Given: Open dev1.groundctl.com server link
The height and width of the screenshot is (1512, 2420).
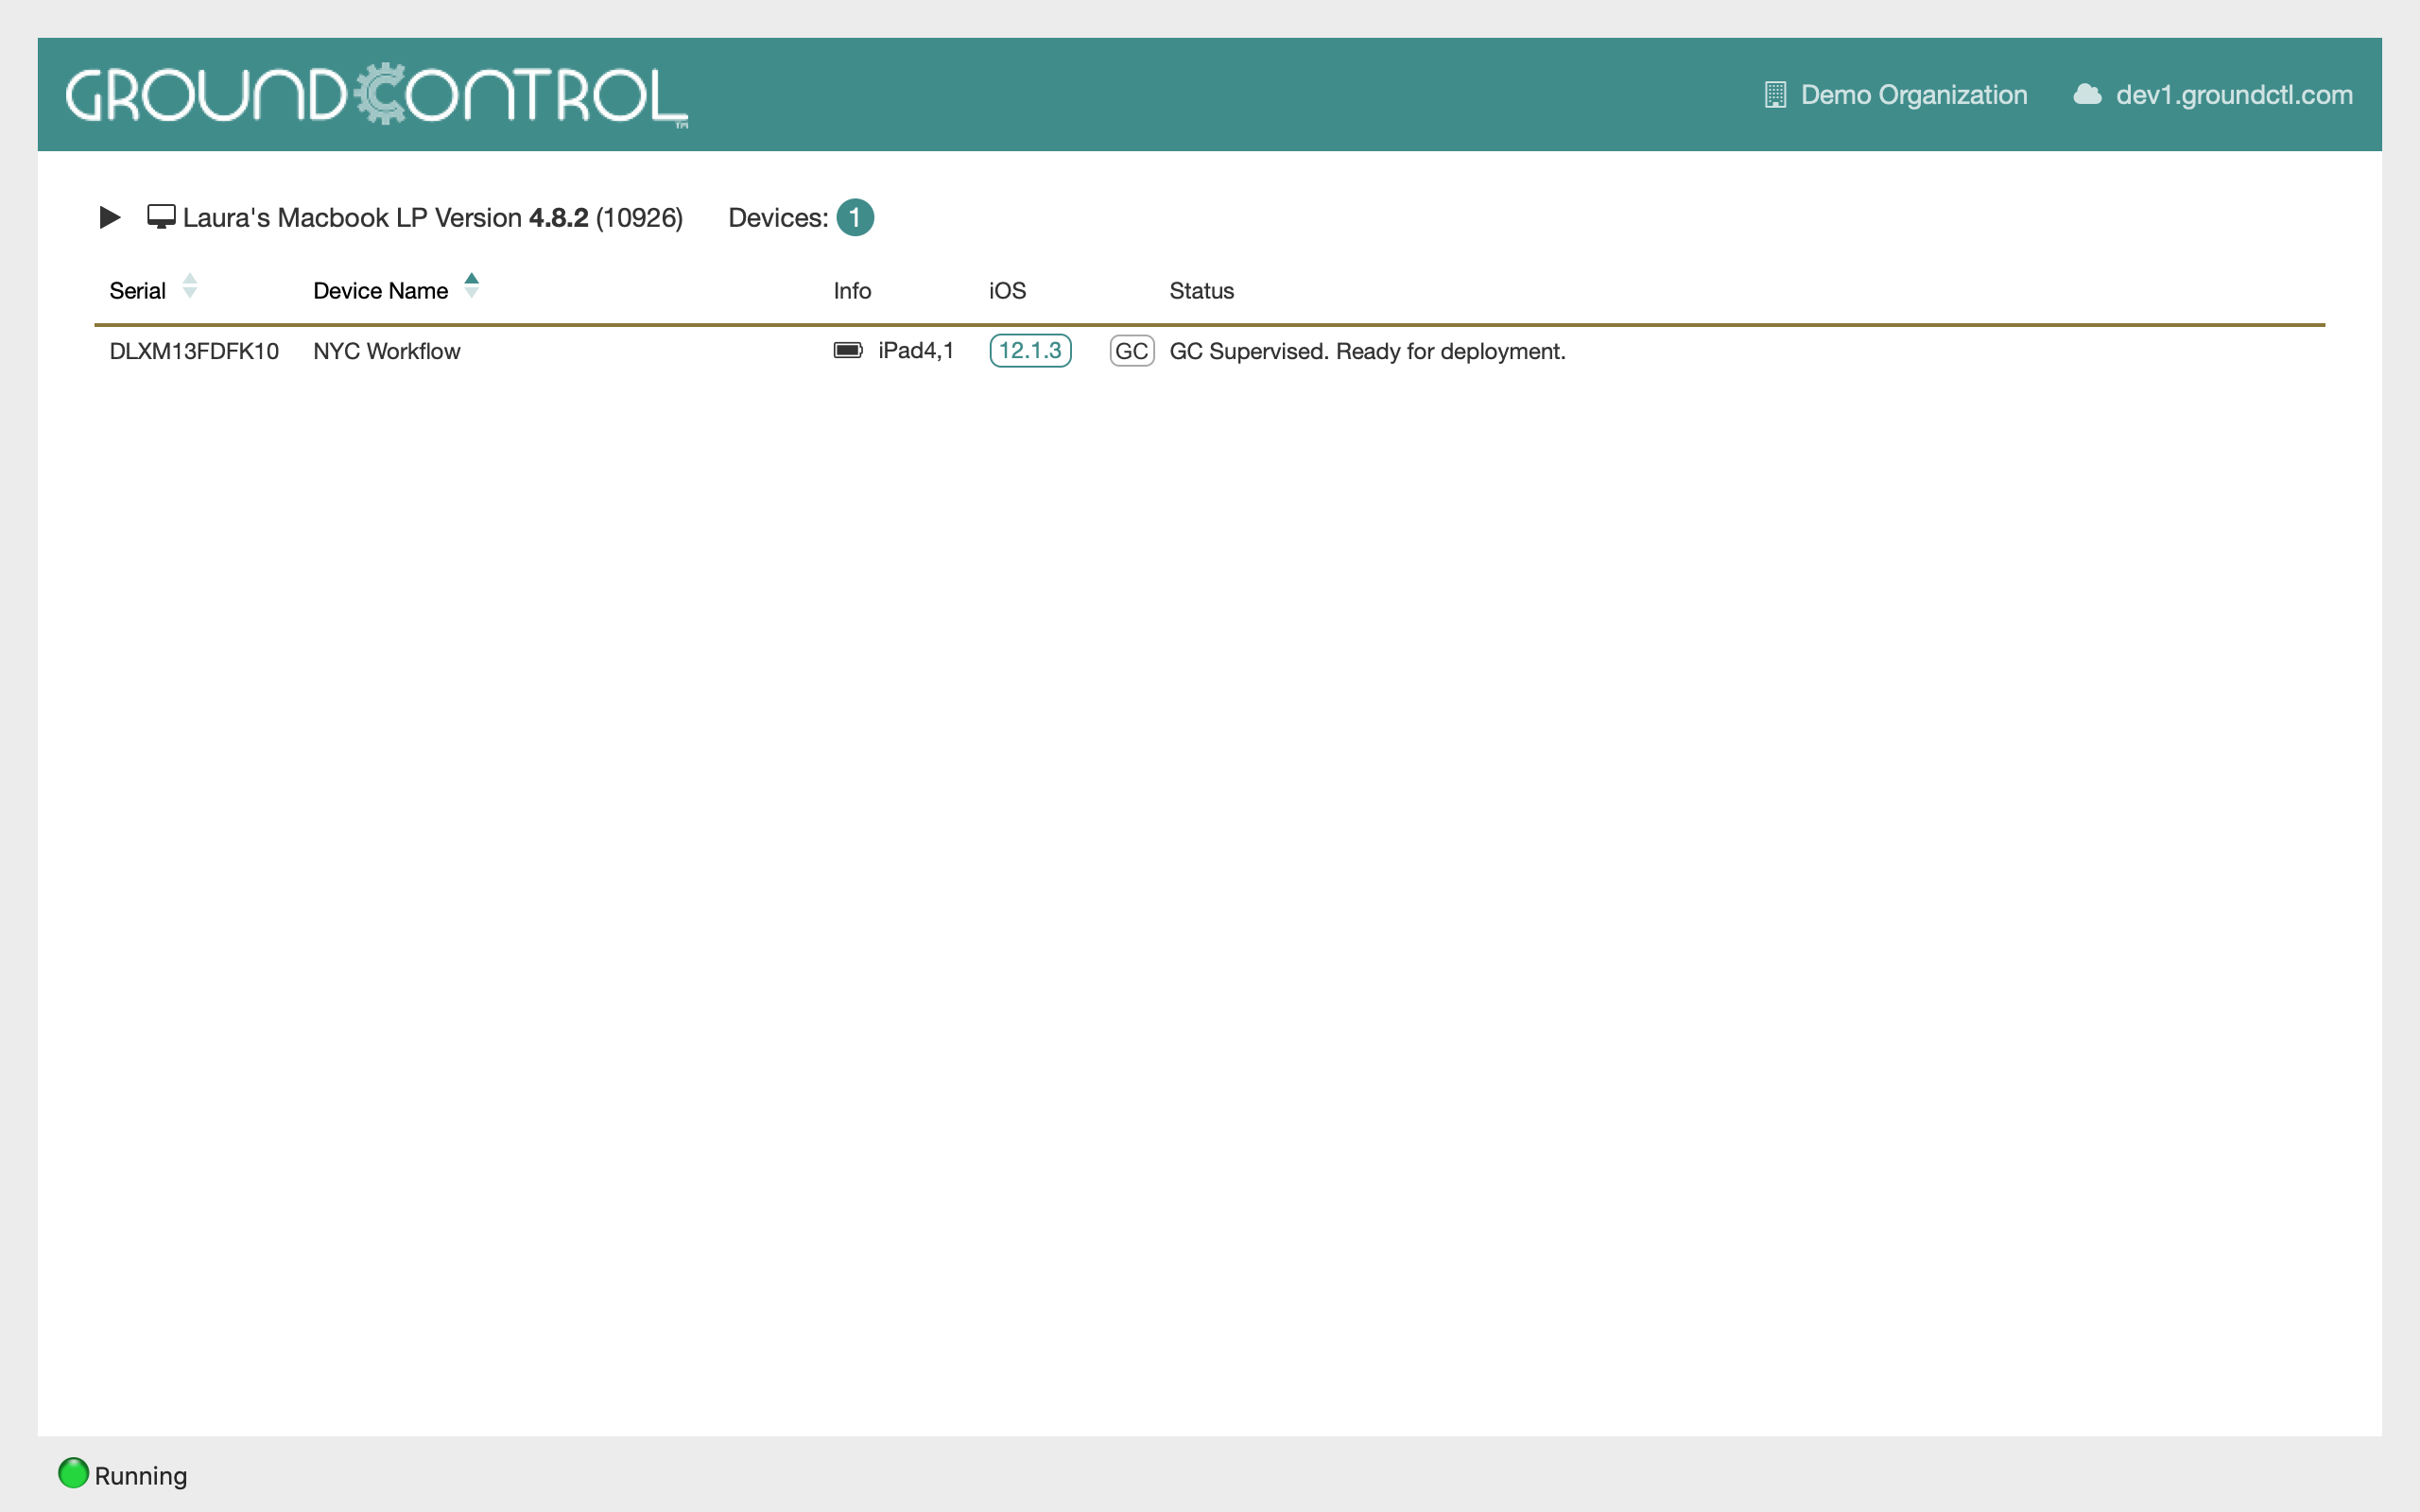Looking at the screenshot, I should [2233, 95].
